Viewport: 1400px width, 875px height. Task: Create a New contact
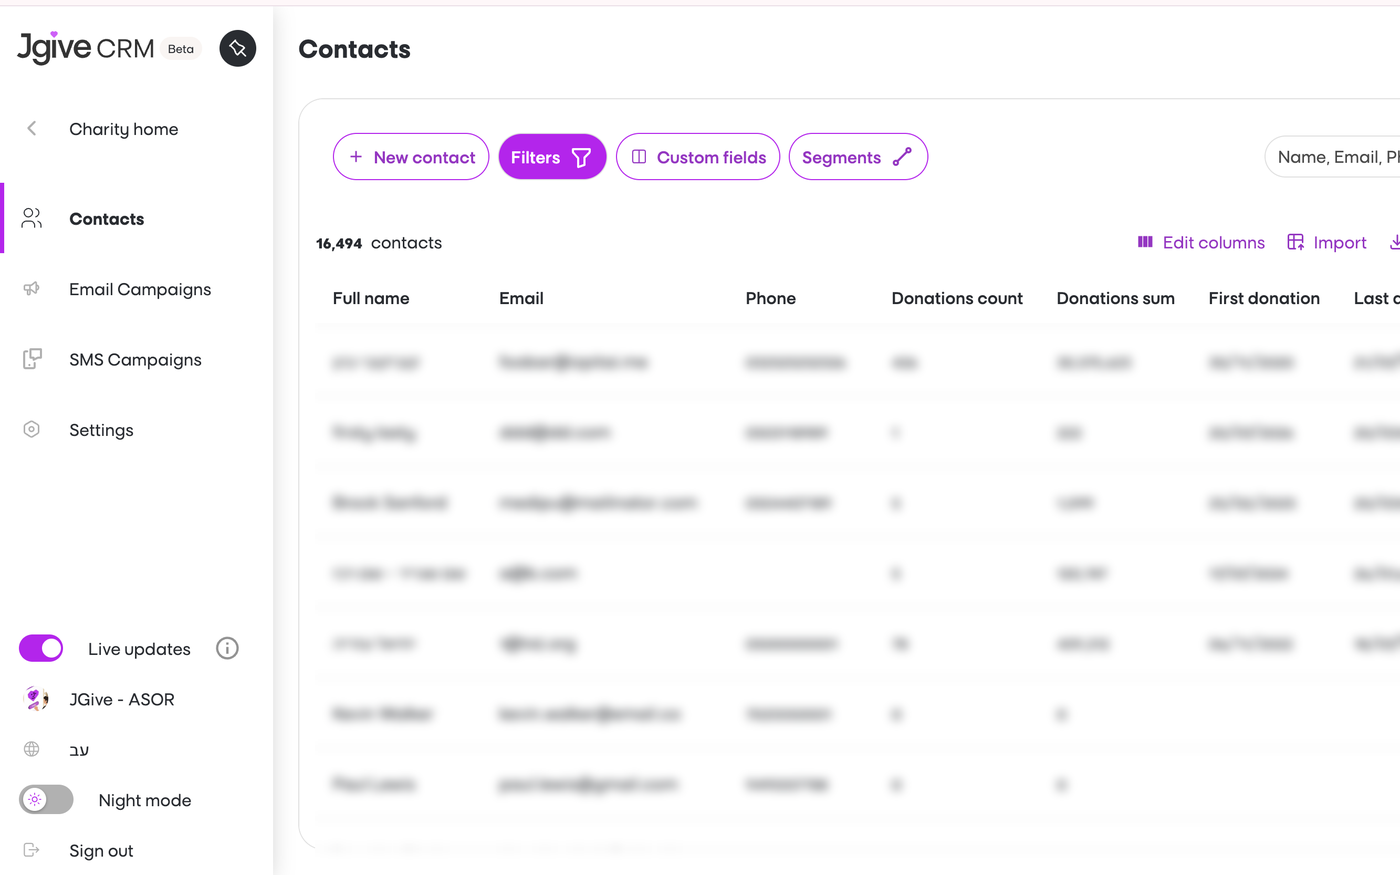click(x=411, y=157)
